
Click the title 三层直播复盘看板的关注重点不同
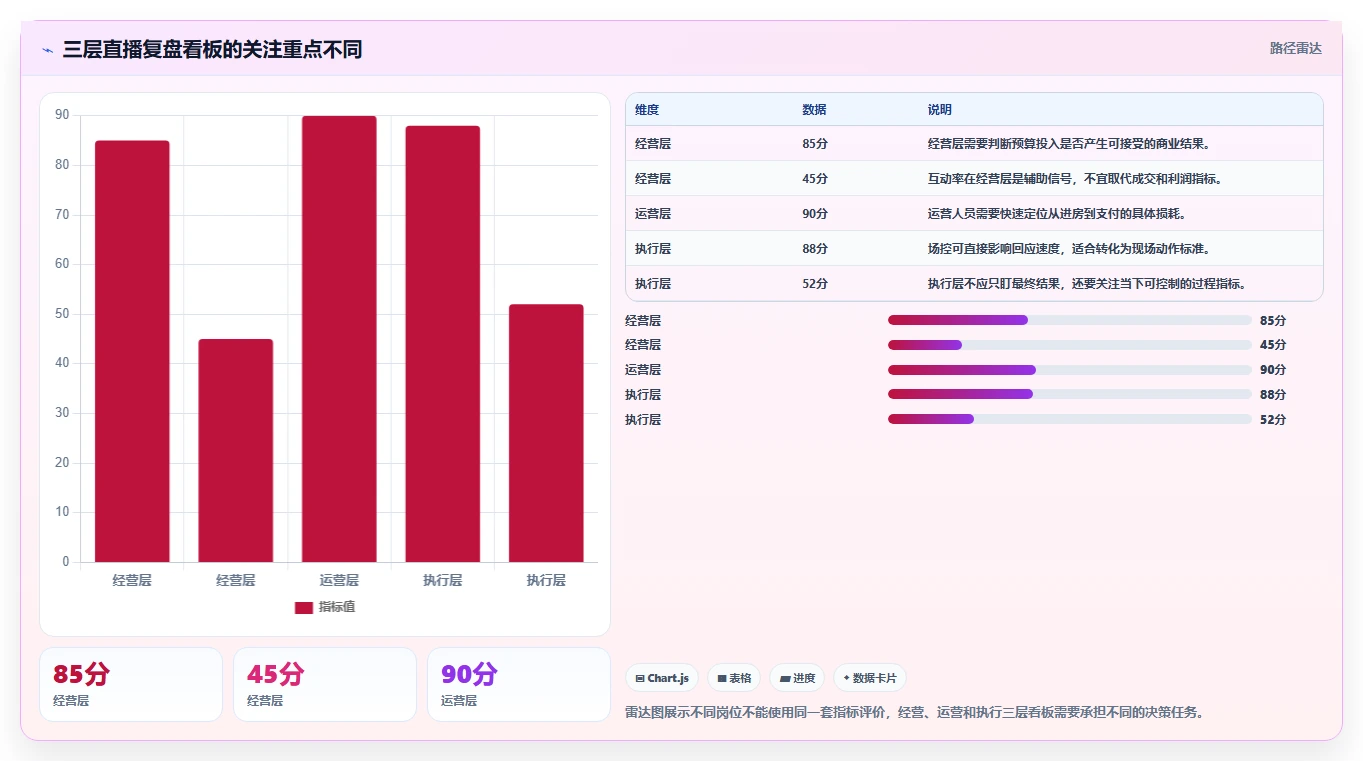[212, 49]
